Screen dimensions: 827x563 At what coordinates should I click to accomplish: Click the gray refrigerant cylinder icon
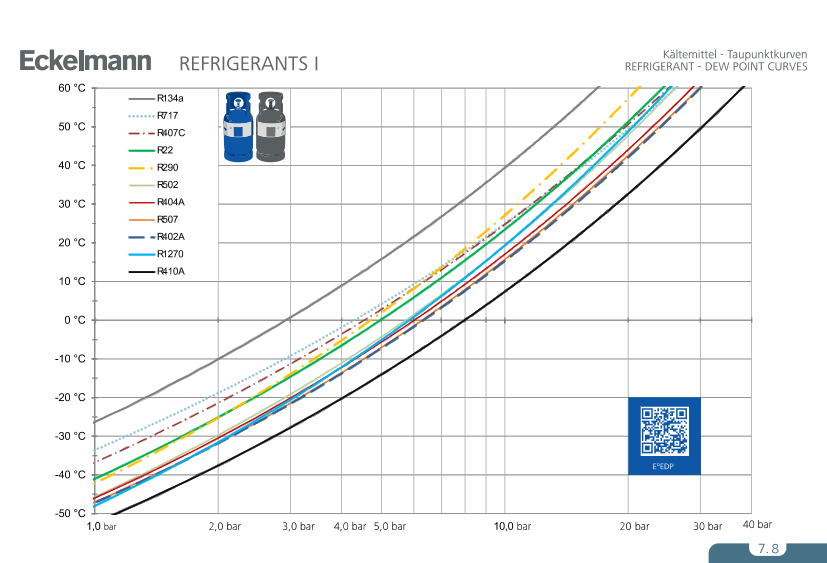pyautogui.click(x=270, y=127)
